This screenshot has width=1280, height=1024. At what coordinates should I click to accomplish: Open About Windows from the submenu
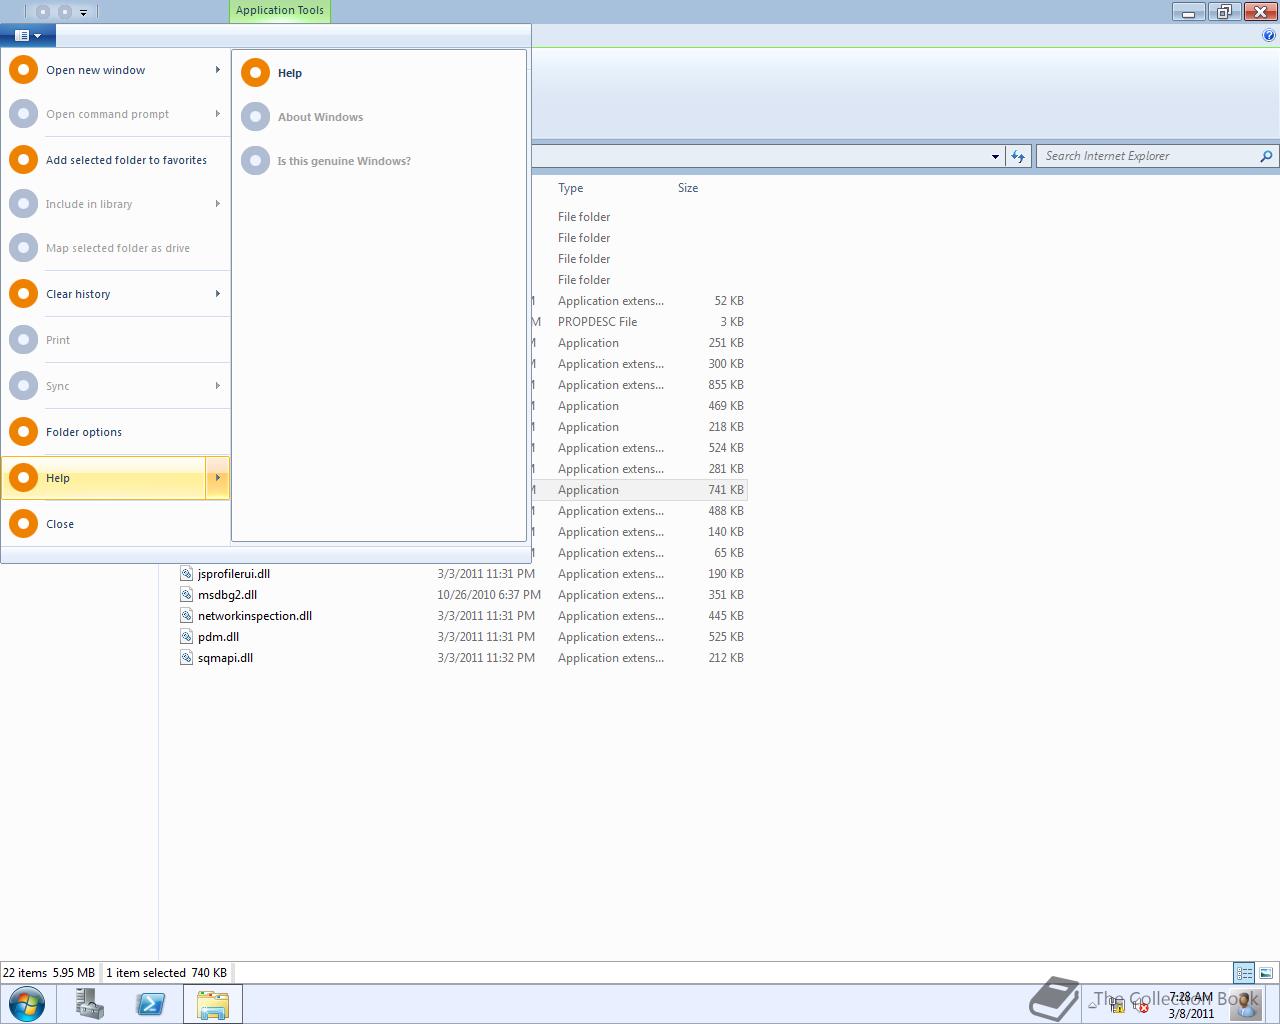tap(379, 117)
